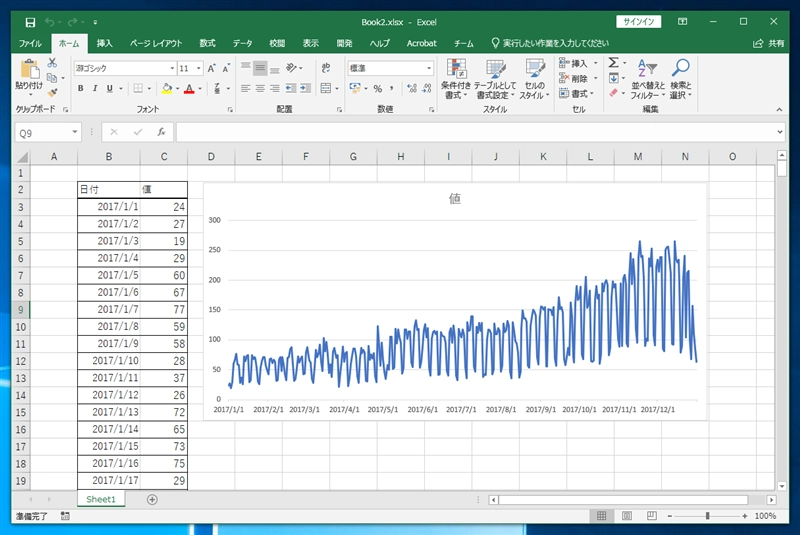Click the Copy icon
This screenshot has width=800, height=535.
[x=52, y=78]
